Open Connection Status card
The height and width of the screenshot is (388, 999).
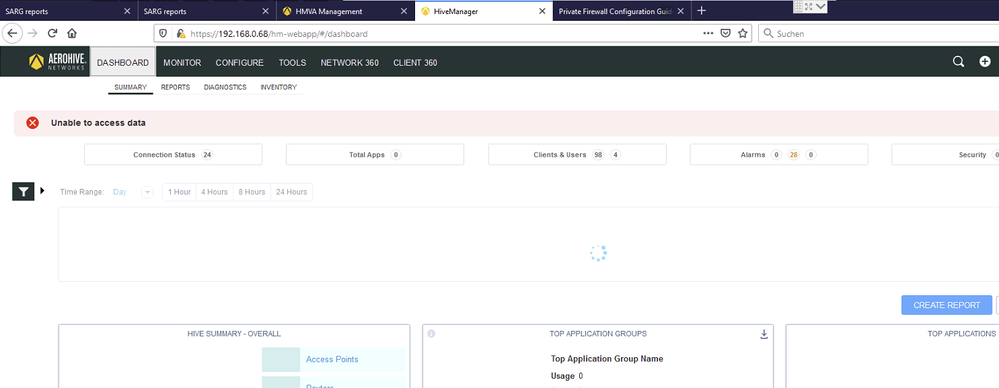[x=173, y=155]
